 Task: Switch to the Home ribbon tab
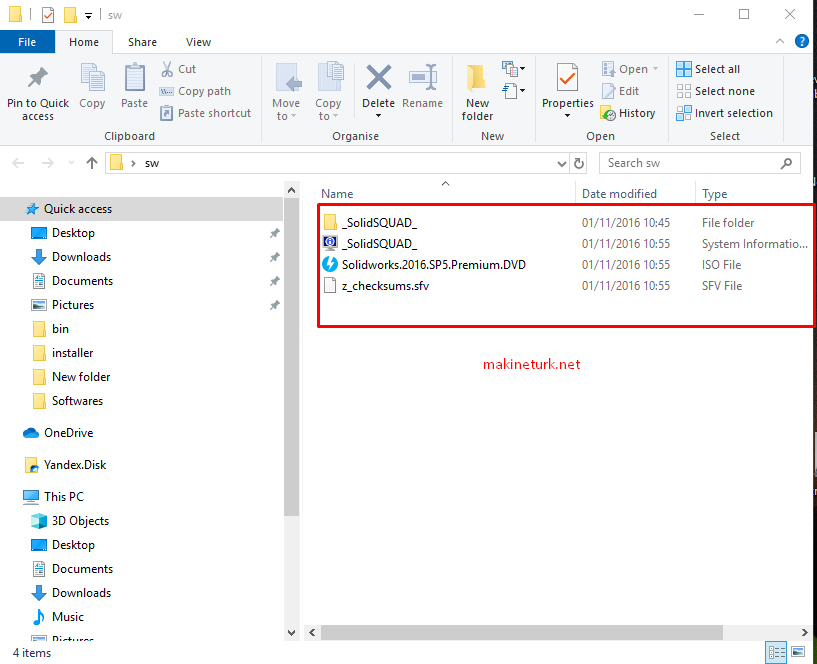pos(84,42)
